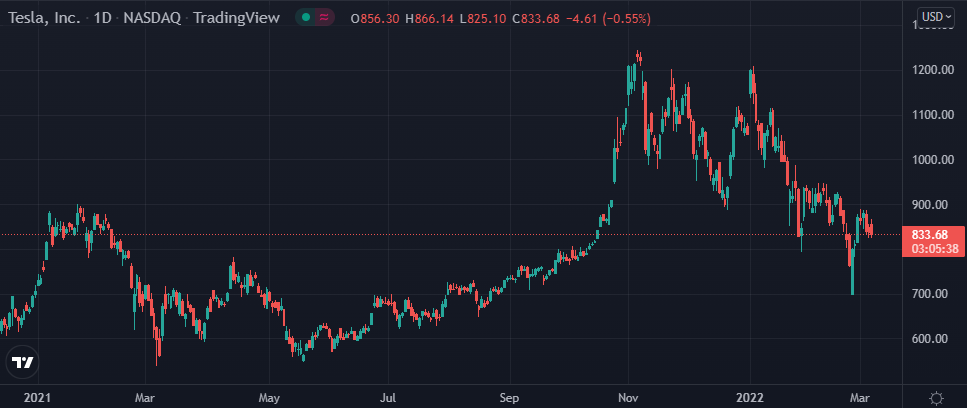Click the 700.00 price axis label
The height and width of the screenshot is (408, 967).
pyautogui.click(x=930, y=294)
